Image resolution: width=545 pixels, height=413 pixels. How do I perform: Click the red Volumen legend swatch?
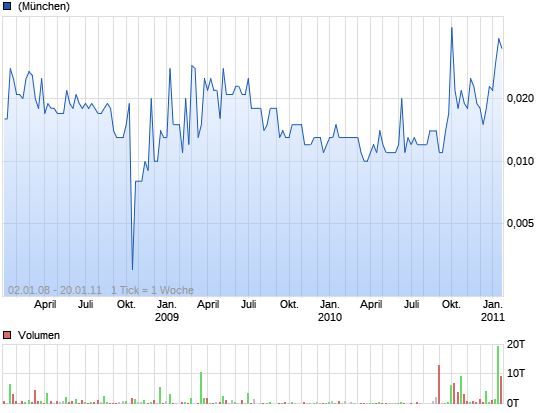[x=7, y=335]
